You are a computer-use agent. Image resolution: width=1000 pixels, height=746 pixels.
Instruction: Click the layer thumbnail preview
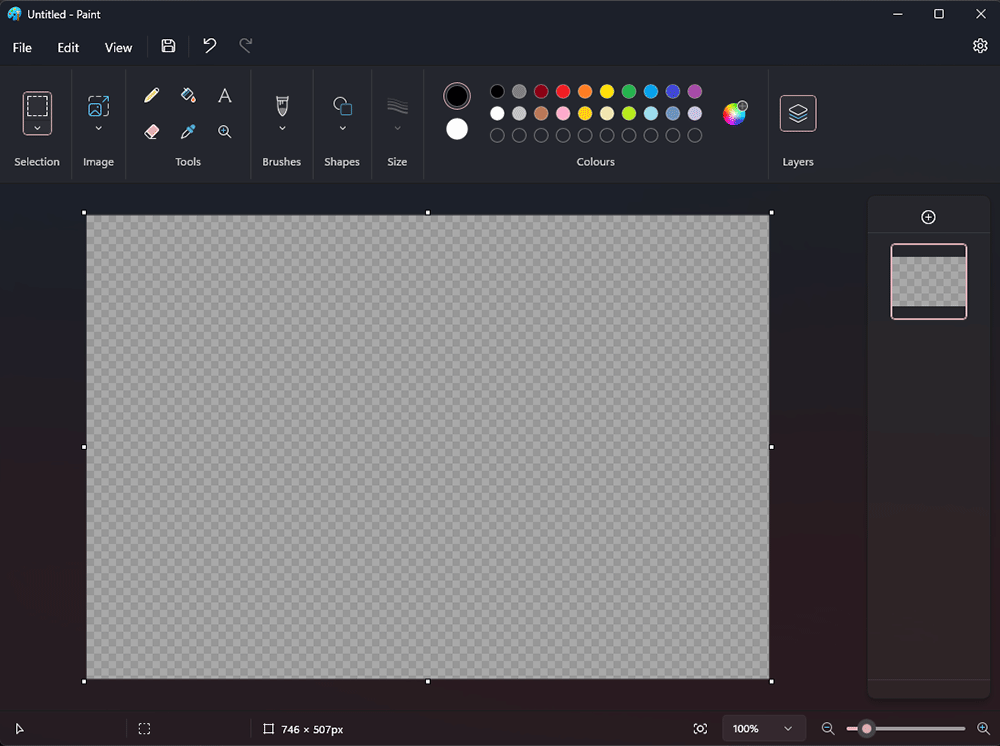(x=928, y=281)
